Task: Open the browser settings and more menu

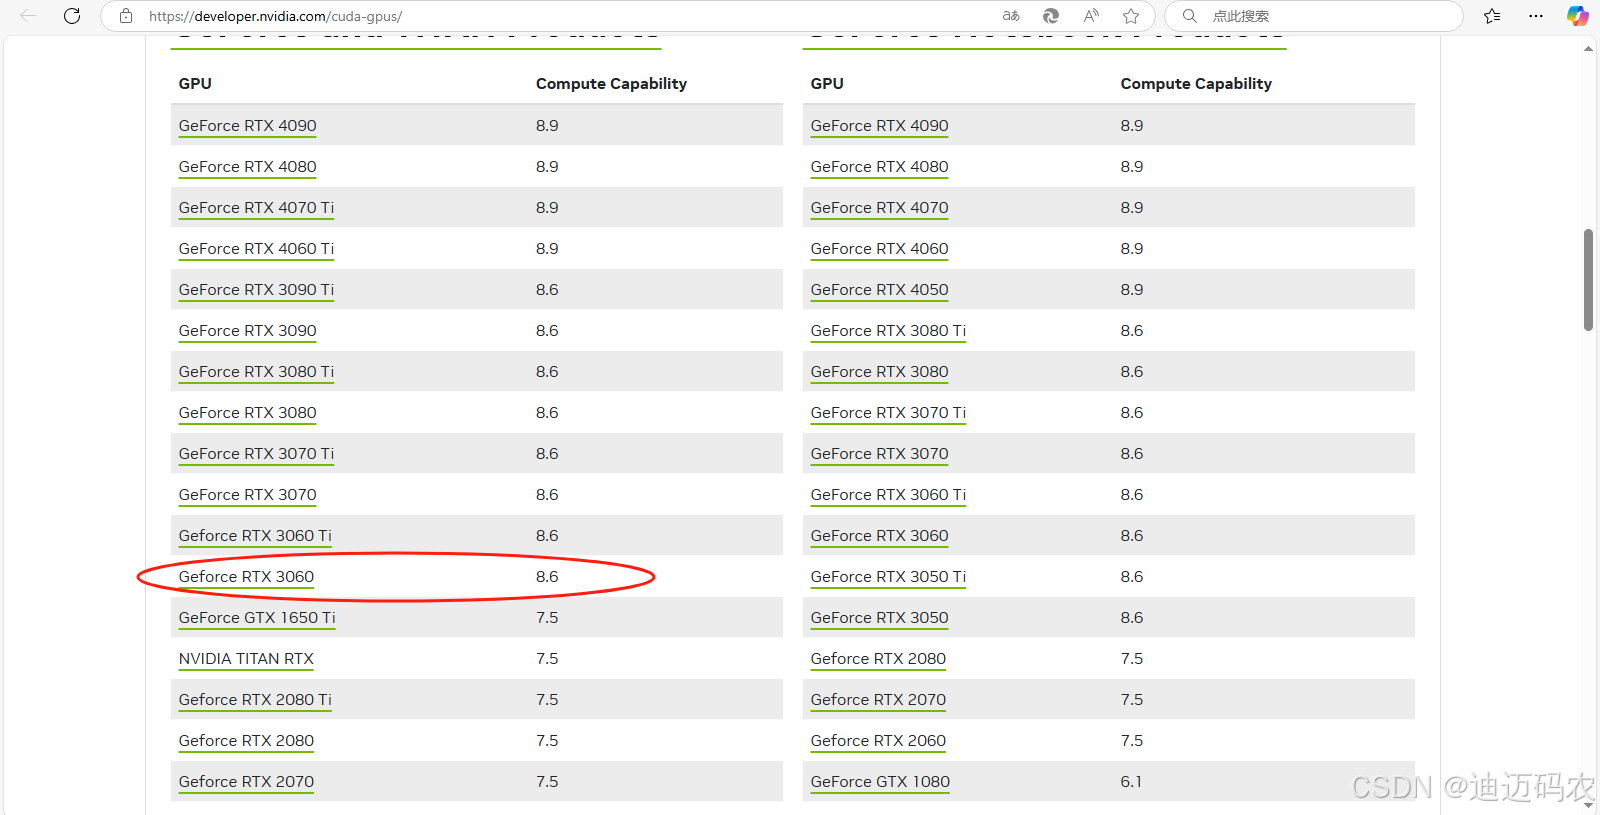Action: 1536,16
